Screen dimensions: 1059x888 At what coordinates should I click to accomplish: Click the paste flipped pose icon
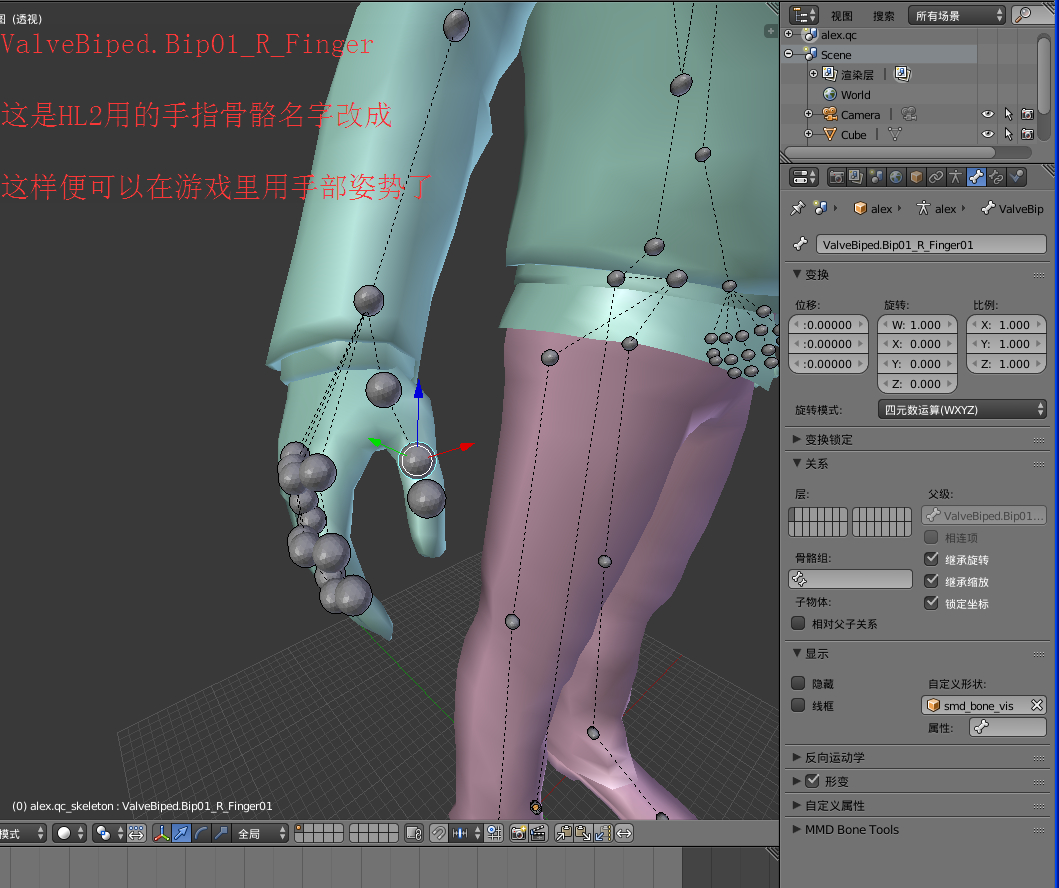[603, 833]
